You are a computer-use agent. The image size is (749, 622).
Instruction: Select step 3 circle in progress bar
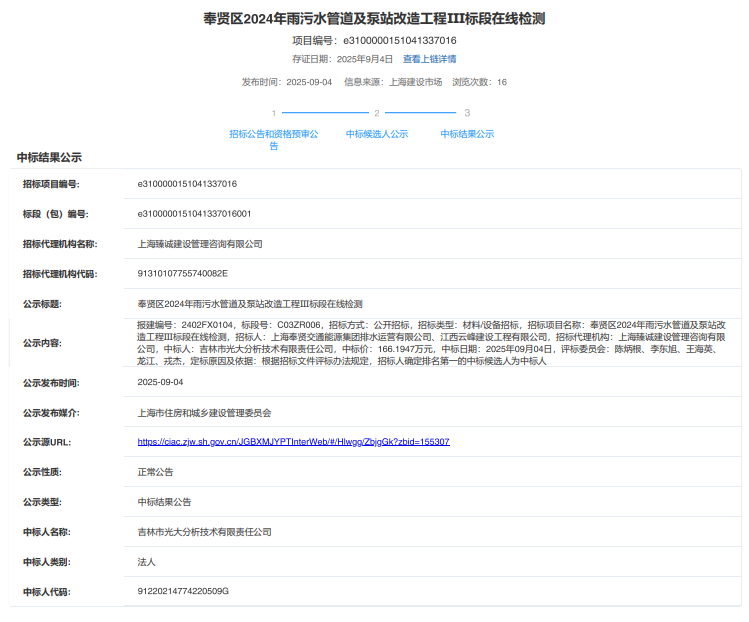pyautogui.click(x=467, y=113)
